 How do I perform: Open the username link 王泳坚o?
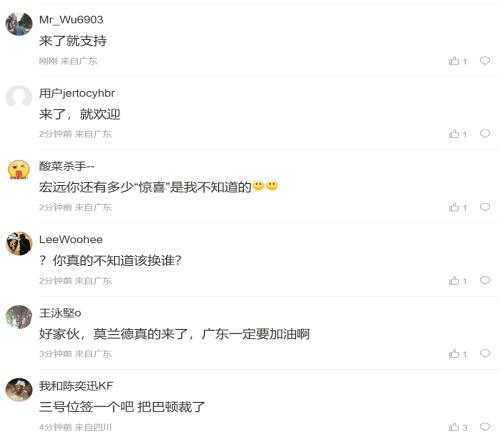(60, 313)
